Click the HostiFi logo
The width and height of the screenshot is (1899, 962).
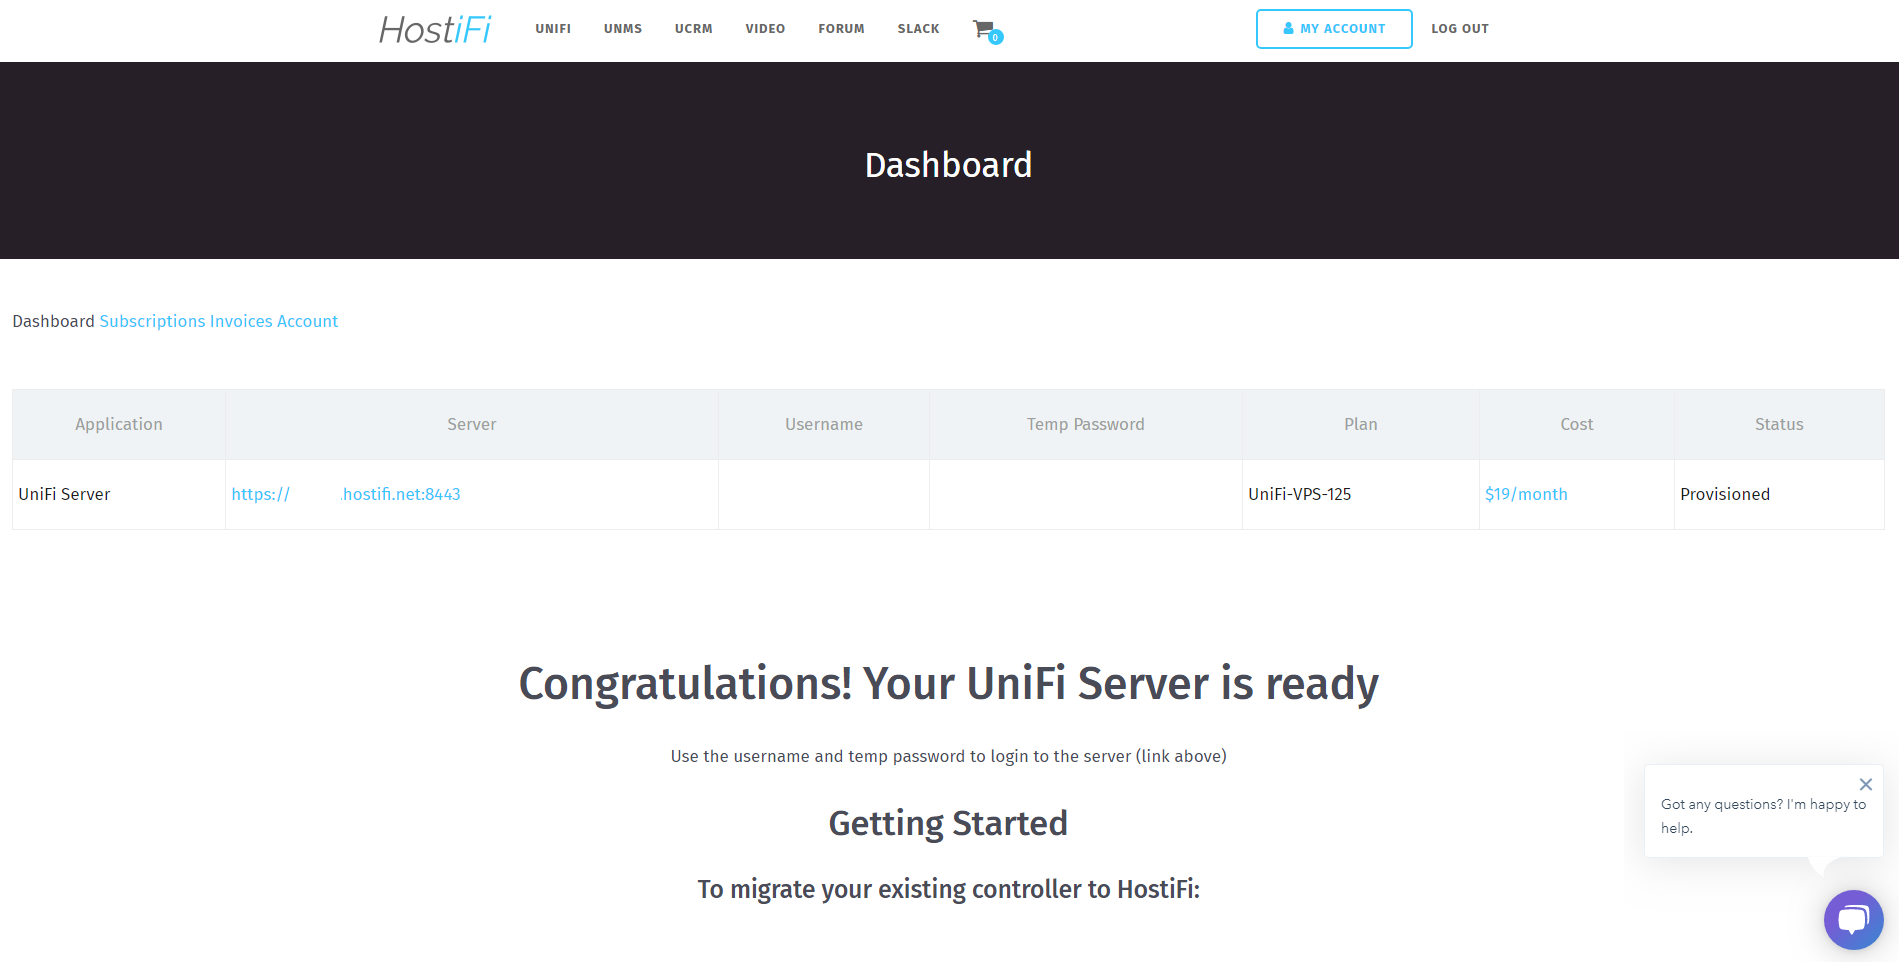point(435,30)
